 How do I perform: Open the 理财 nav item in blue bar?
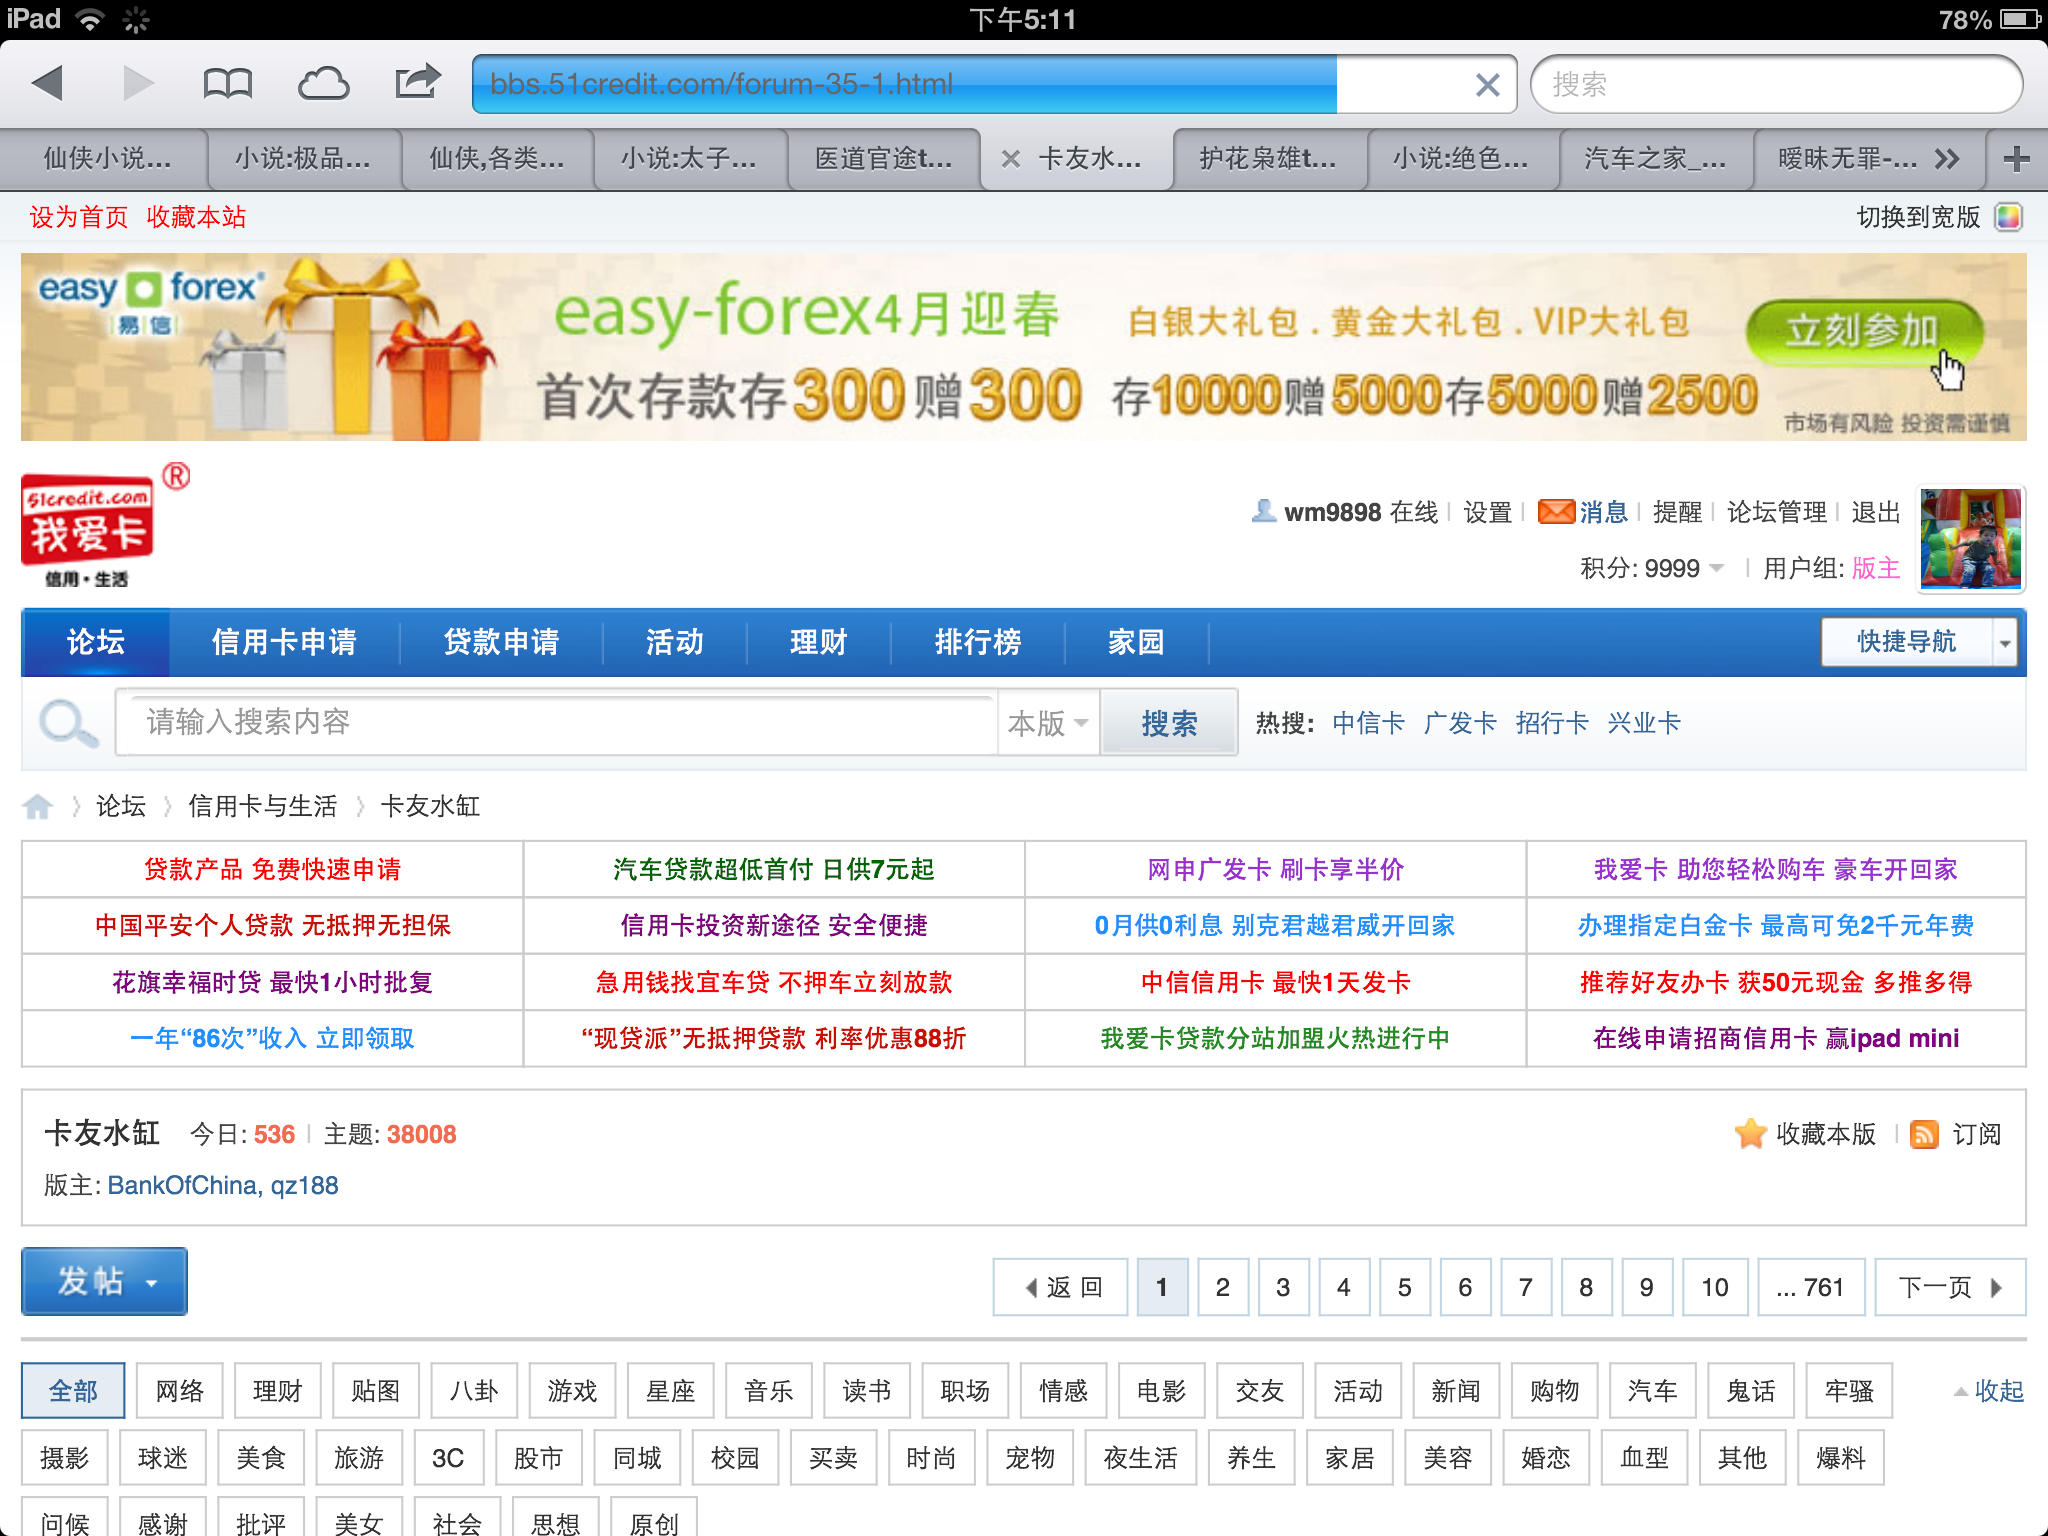point(818,642)
